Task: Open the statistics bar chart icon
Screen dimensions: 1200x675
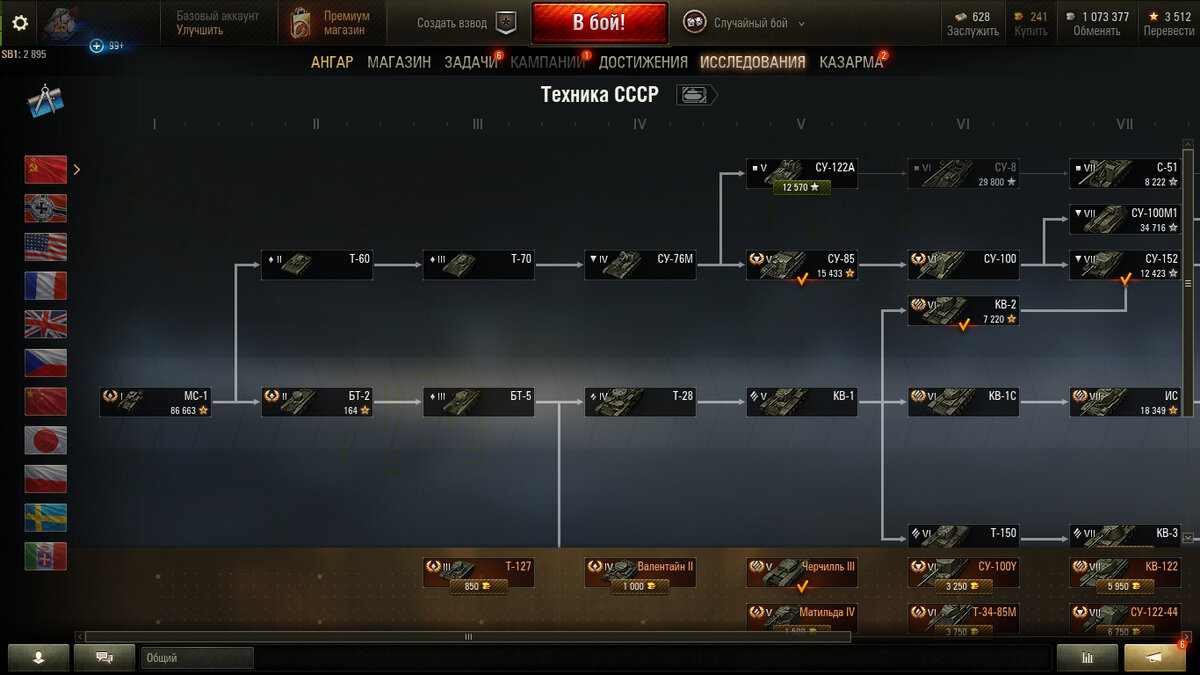Action: tap(1087, 657)
